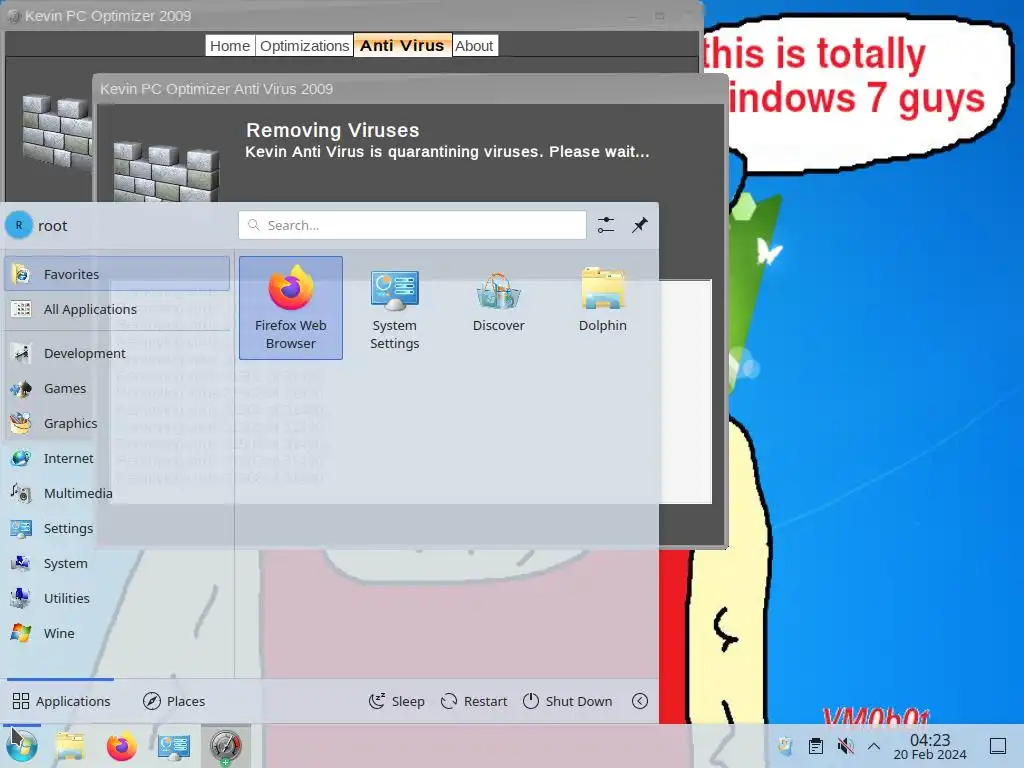This screenshot has height=768, width=1024.
Task: Open the Multimedia category
Action: pos(117,493)
